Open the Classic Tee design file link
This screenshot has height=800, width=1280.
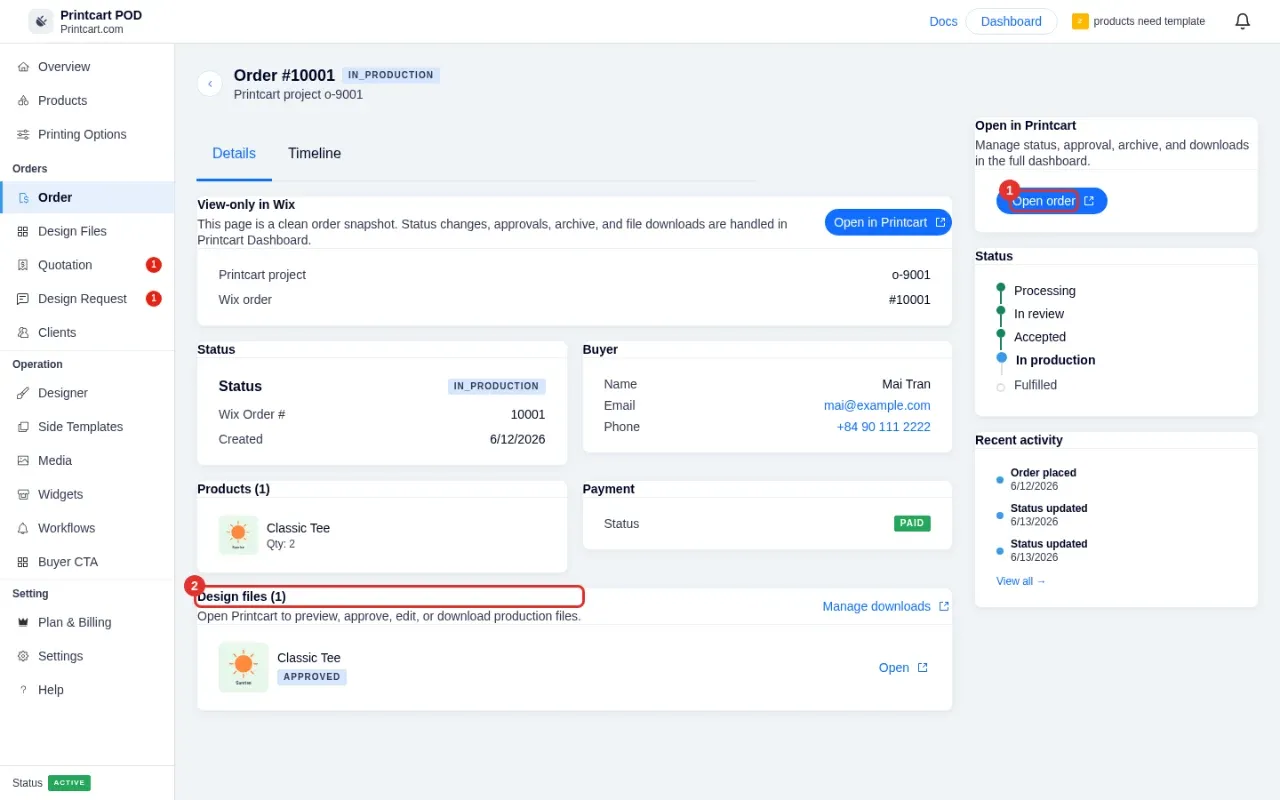(x=903, y=668)
